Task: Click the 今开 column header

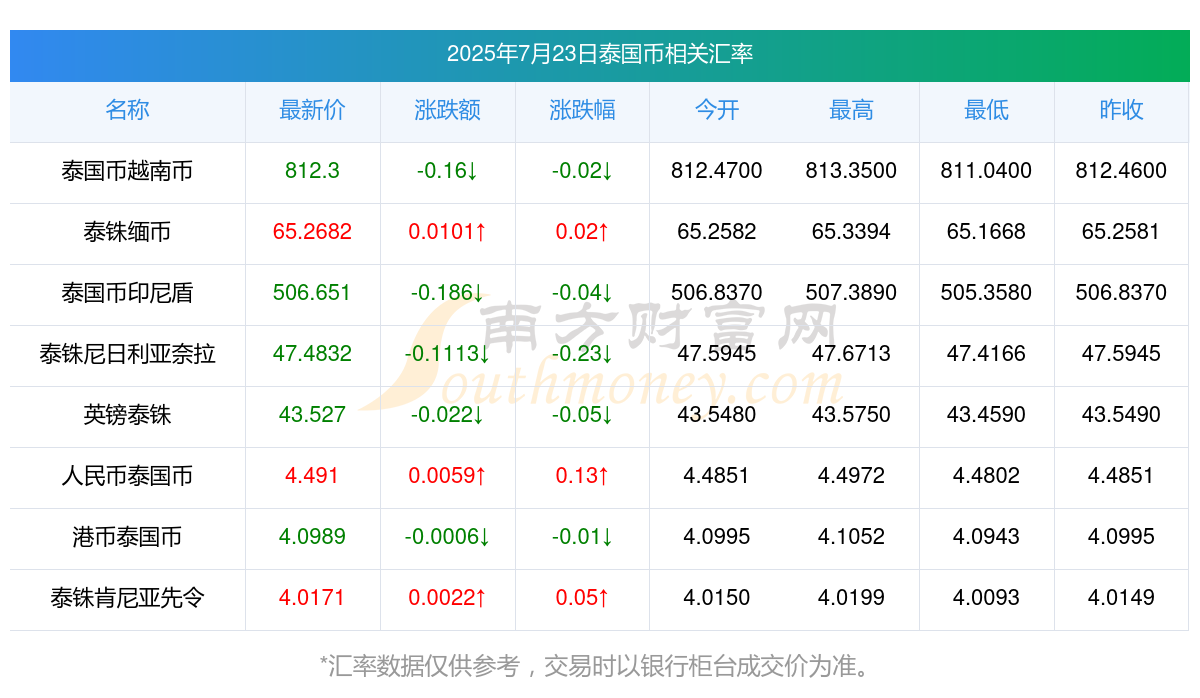Action: (x=717, y=110)
